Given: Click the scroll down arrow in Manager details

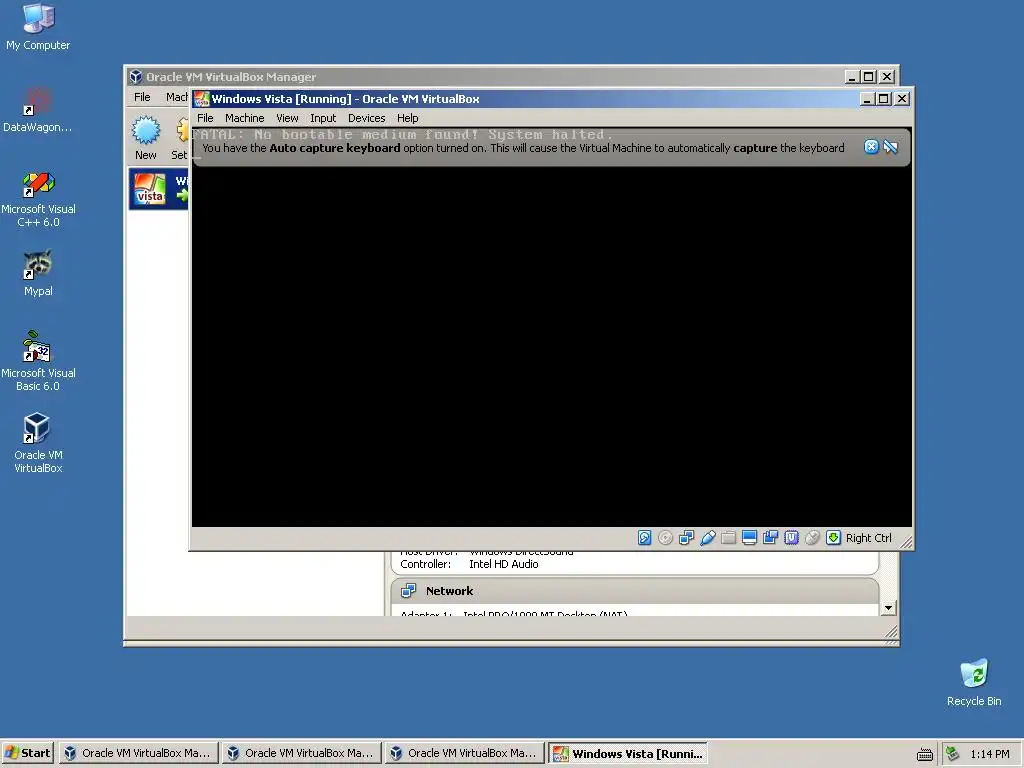Looking at the screenshot, I should [x=888, y=608].
